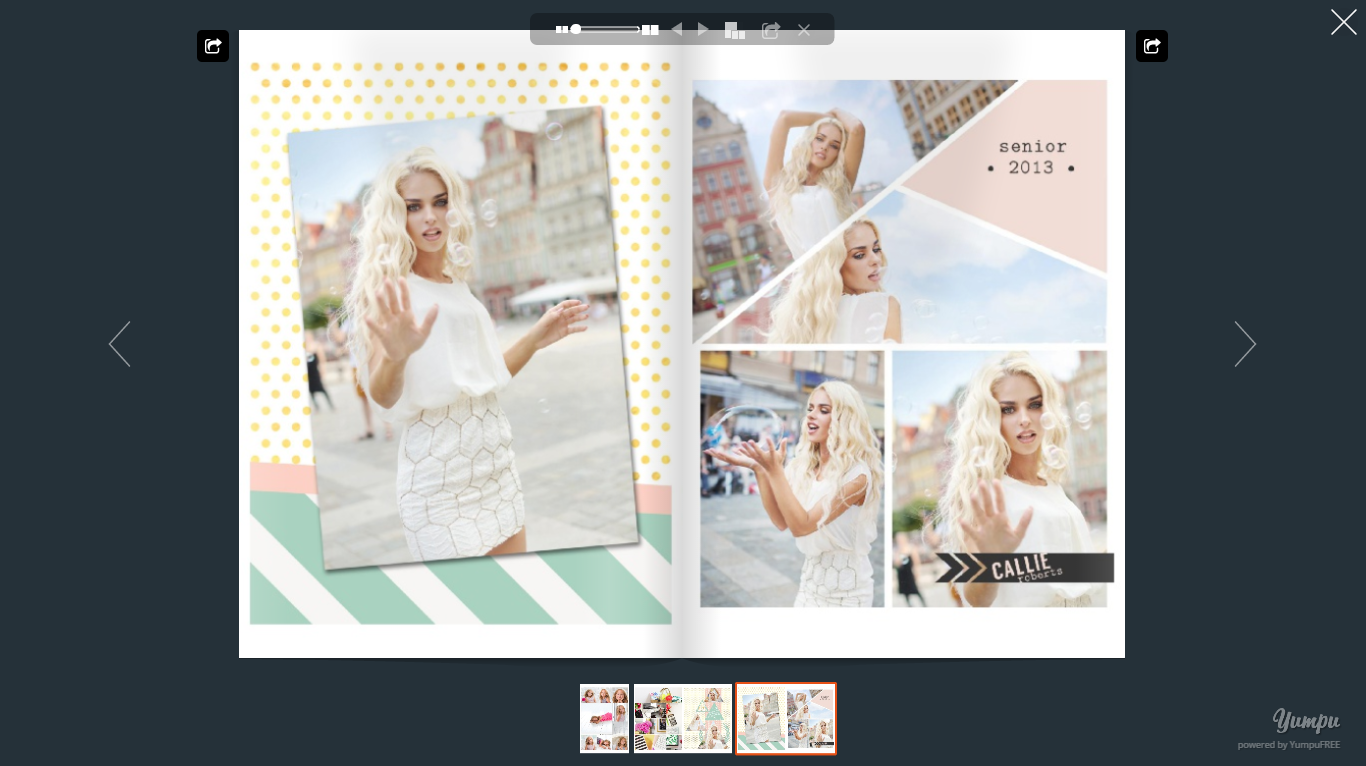Open the page thumbnail overview icon
The height and width of the screenshot is (766, 1366).
tap(734, 30)
